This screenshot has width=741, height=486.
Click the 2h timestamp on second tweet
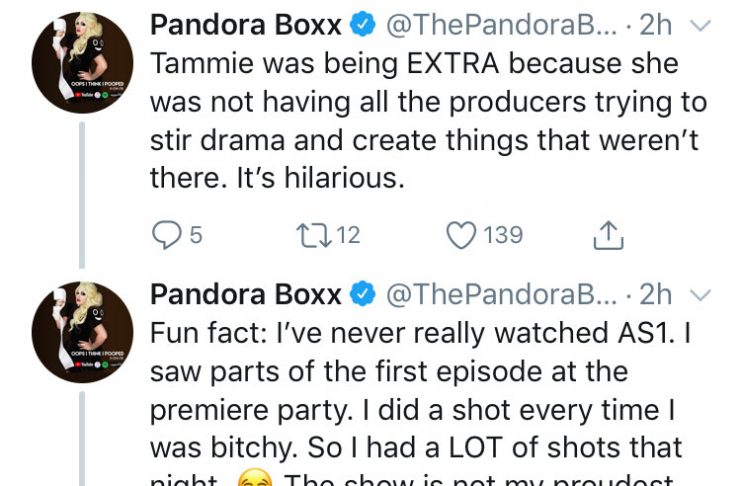[655, 294]
